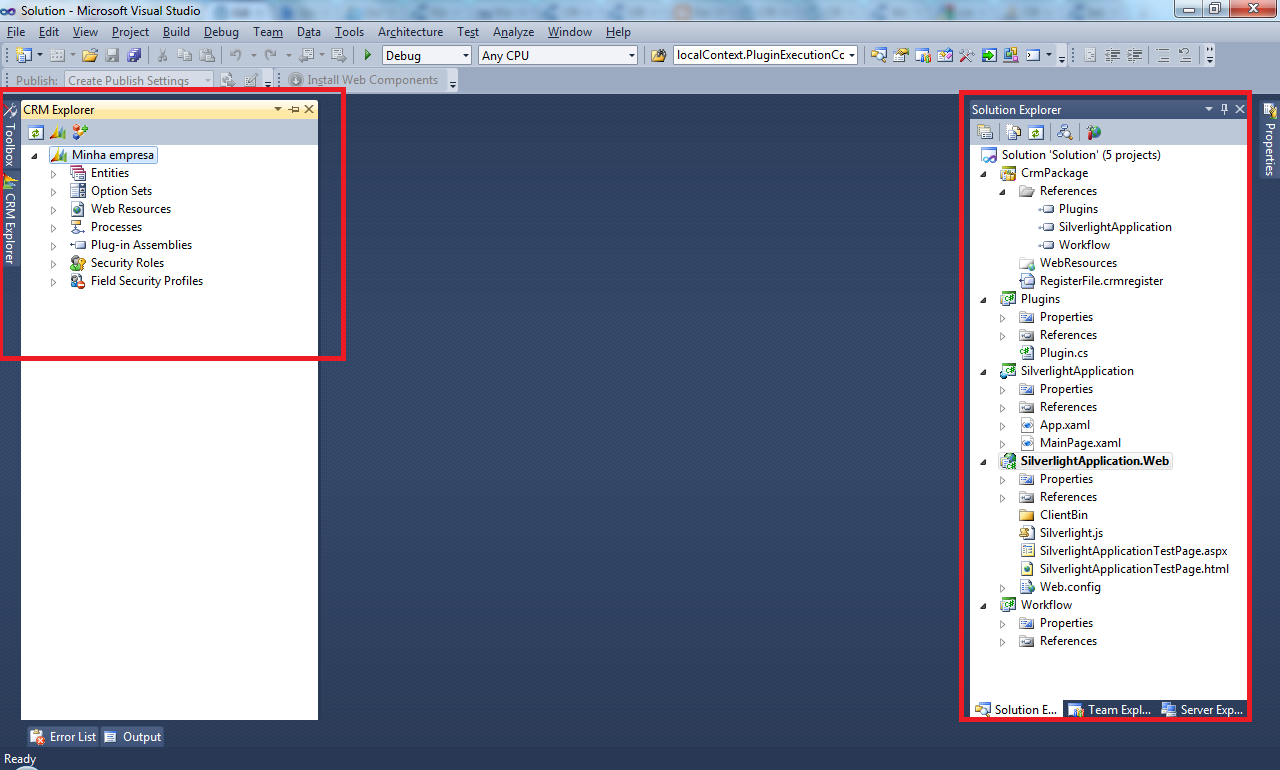Click the Show All Files icon
This screenshot has width=1280, height=770.
[1014, 132]
